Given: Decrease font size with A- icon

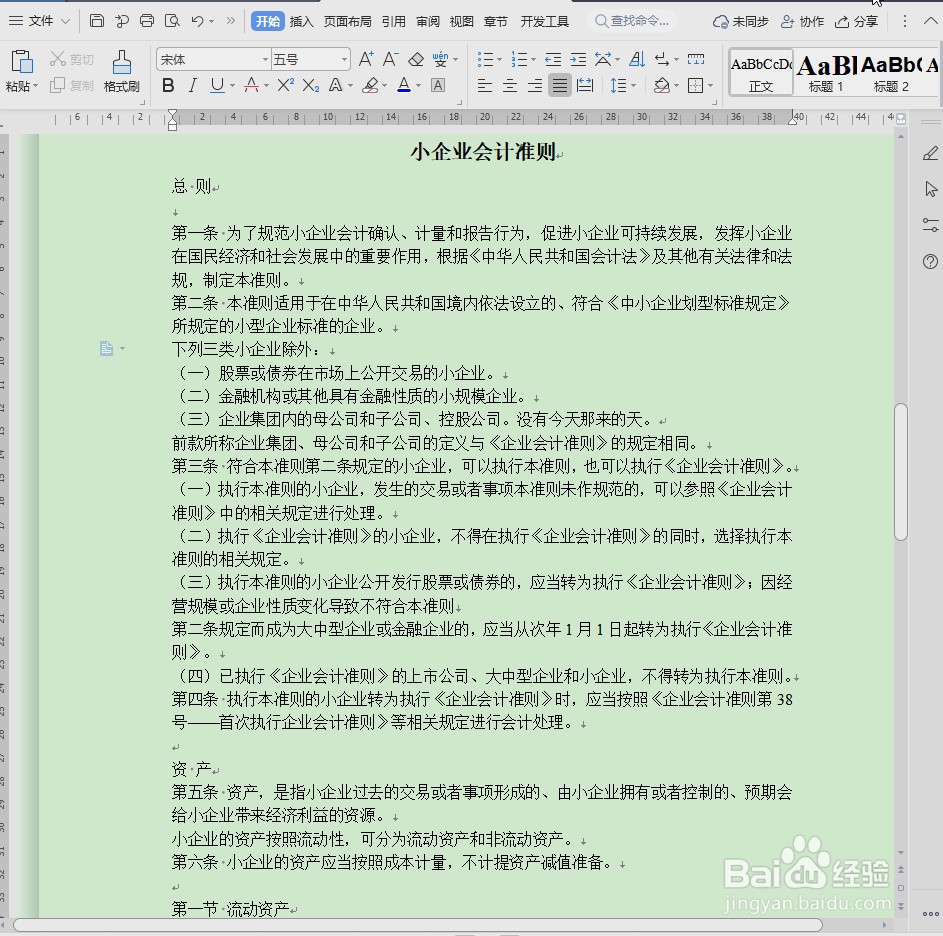Looking at the screenshot, I should click(x=390, y=59).
